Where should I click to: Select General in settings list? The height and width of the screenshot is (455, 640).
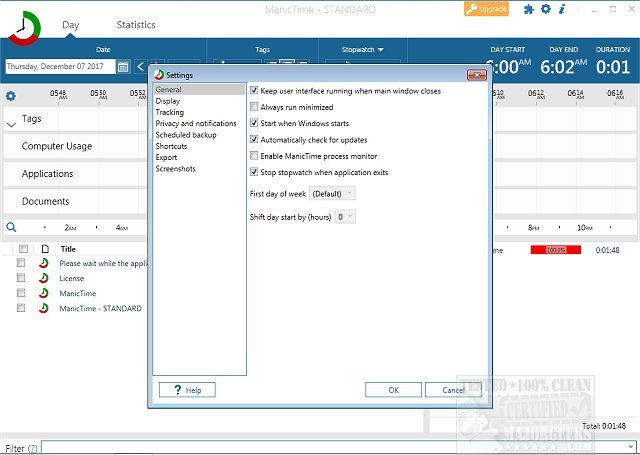coord(199,89)
